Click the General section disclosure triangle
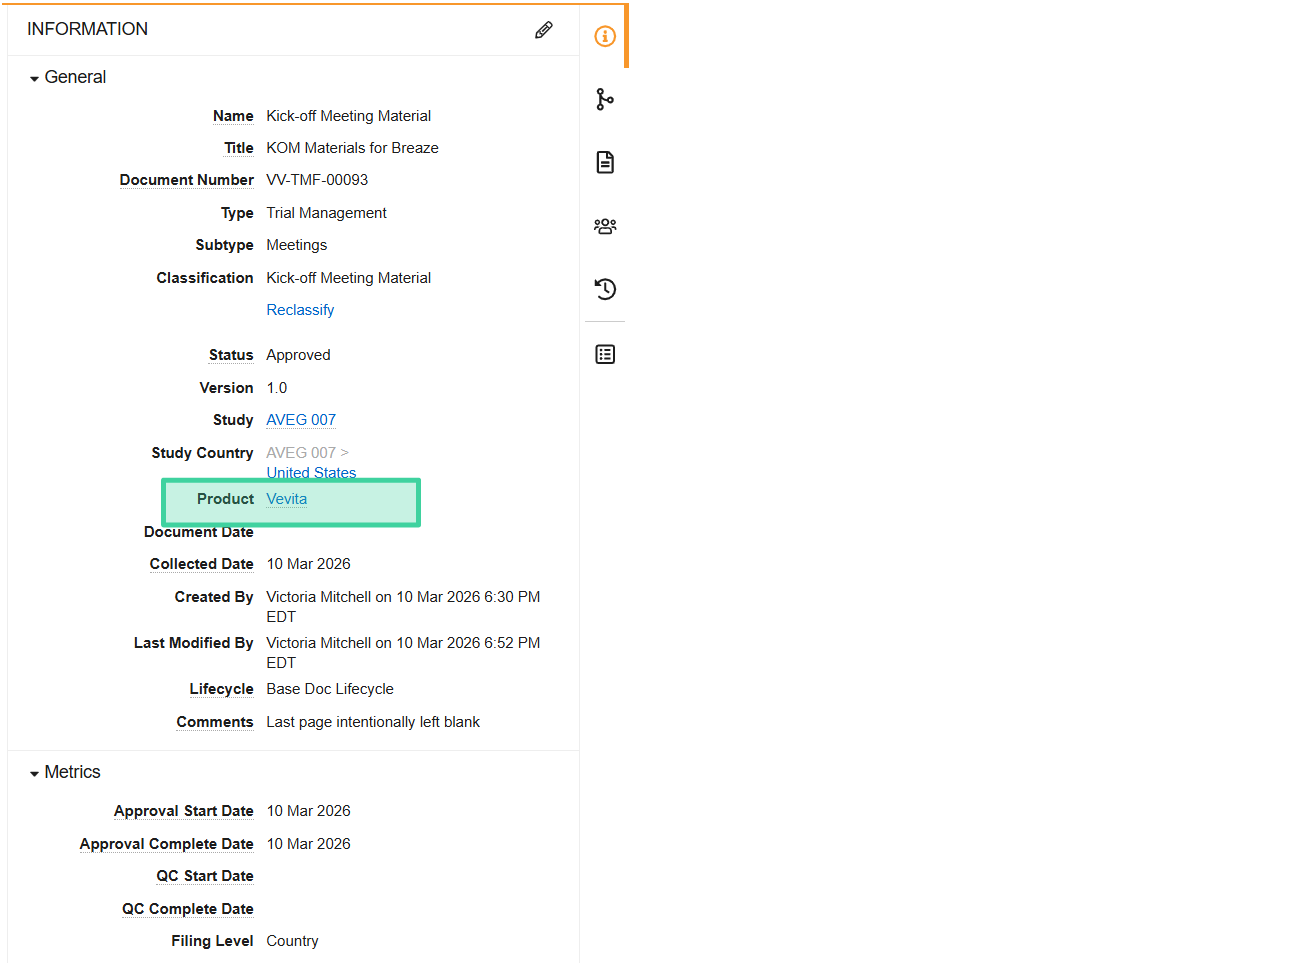Image resolution: width=1300 pixels, height=965 pixels. tap(33, 76)
